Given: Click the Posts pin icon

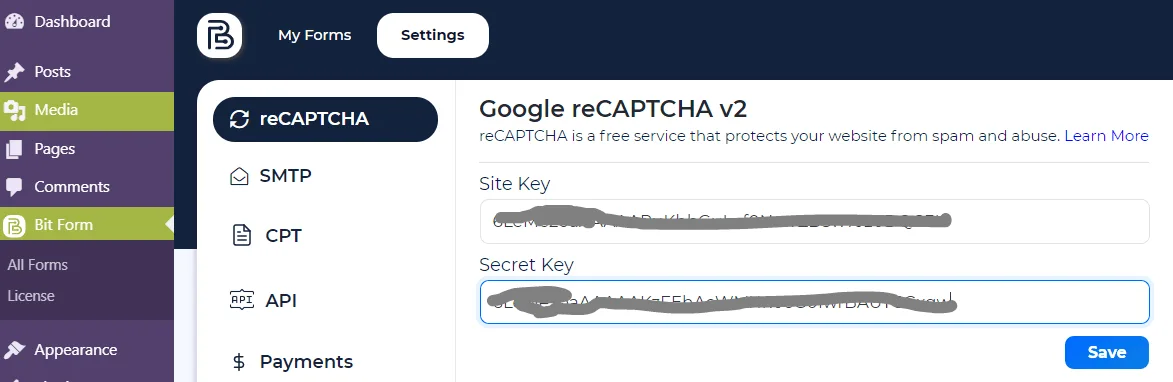Looking at the screenshot, I should (14, 72).
